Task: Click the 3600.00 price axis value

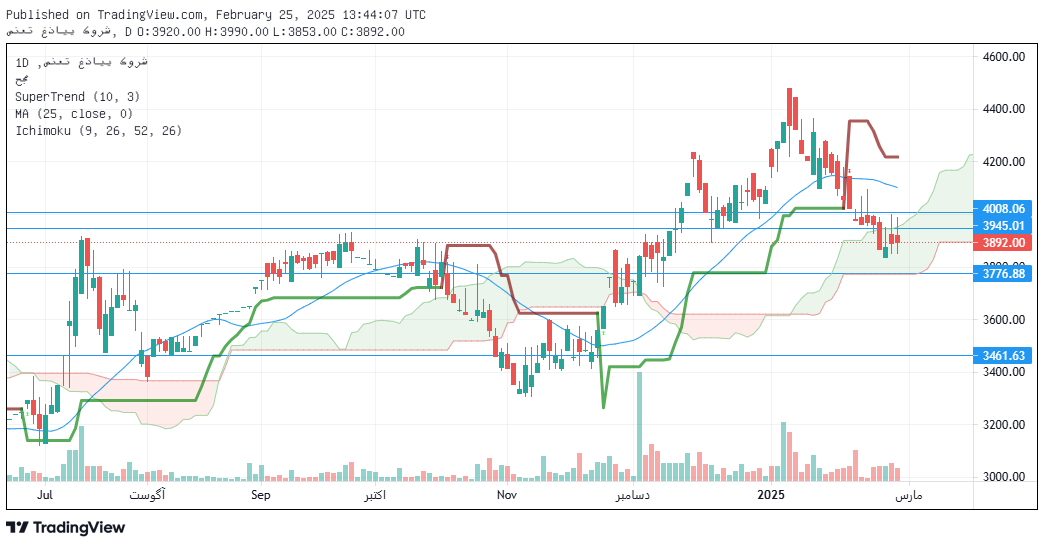Action: pyautogui.click(x=1003, y=320)
